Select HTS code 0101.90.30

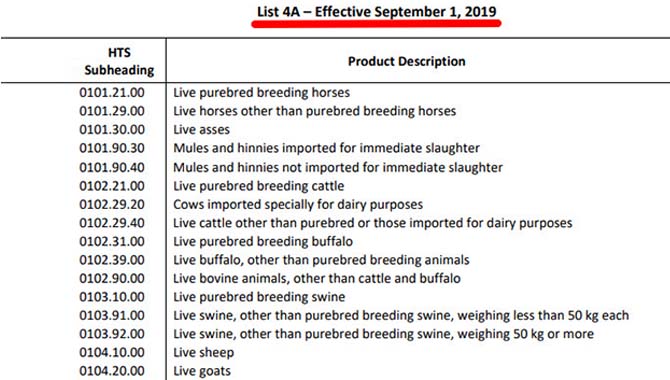(x=112, y=148)
